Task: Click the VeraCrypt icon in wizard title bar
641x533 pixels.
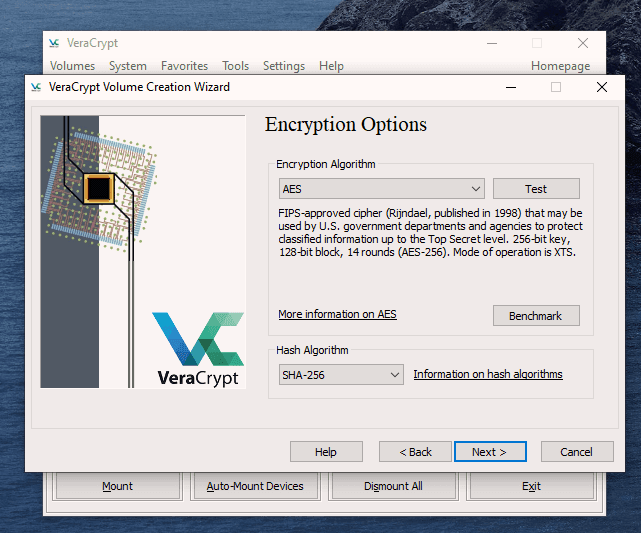Action: point(36,87)
